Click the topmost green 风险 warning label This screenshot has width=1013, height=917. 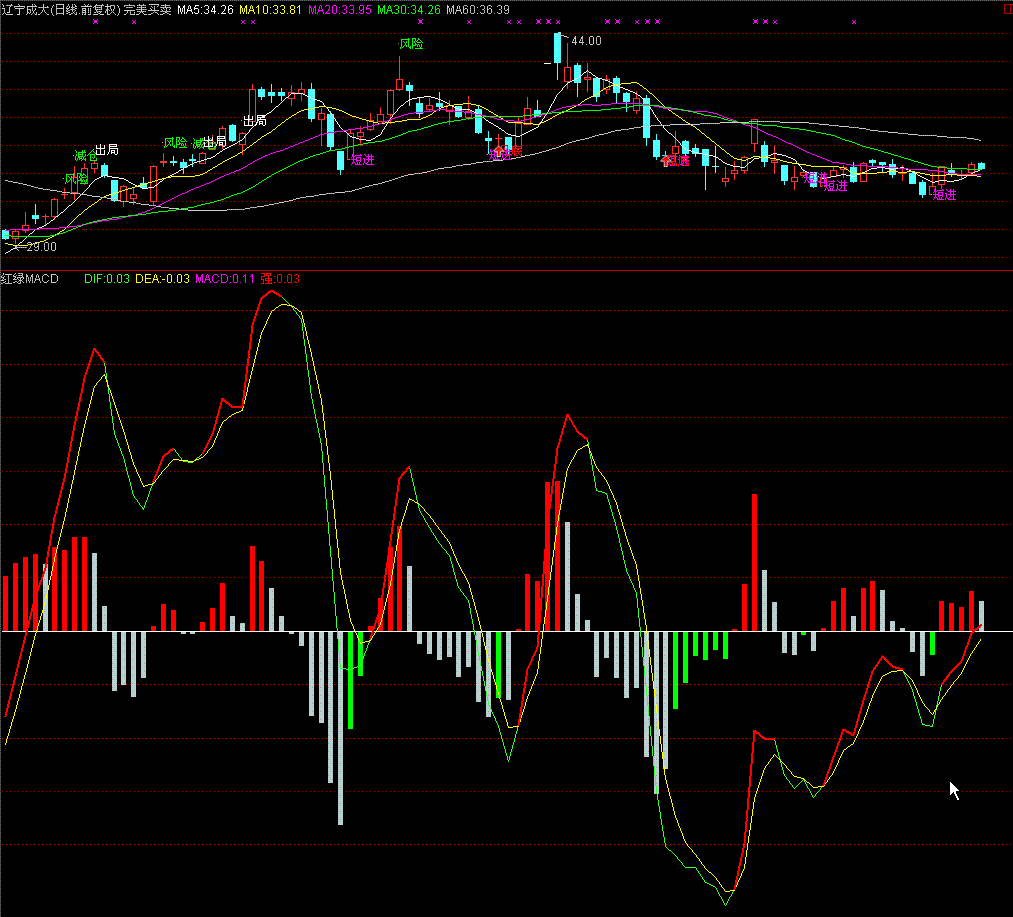pos(412,44)
